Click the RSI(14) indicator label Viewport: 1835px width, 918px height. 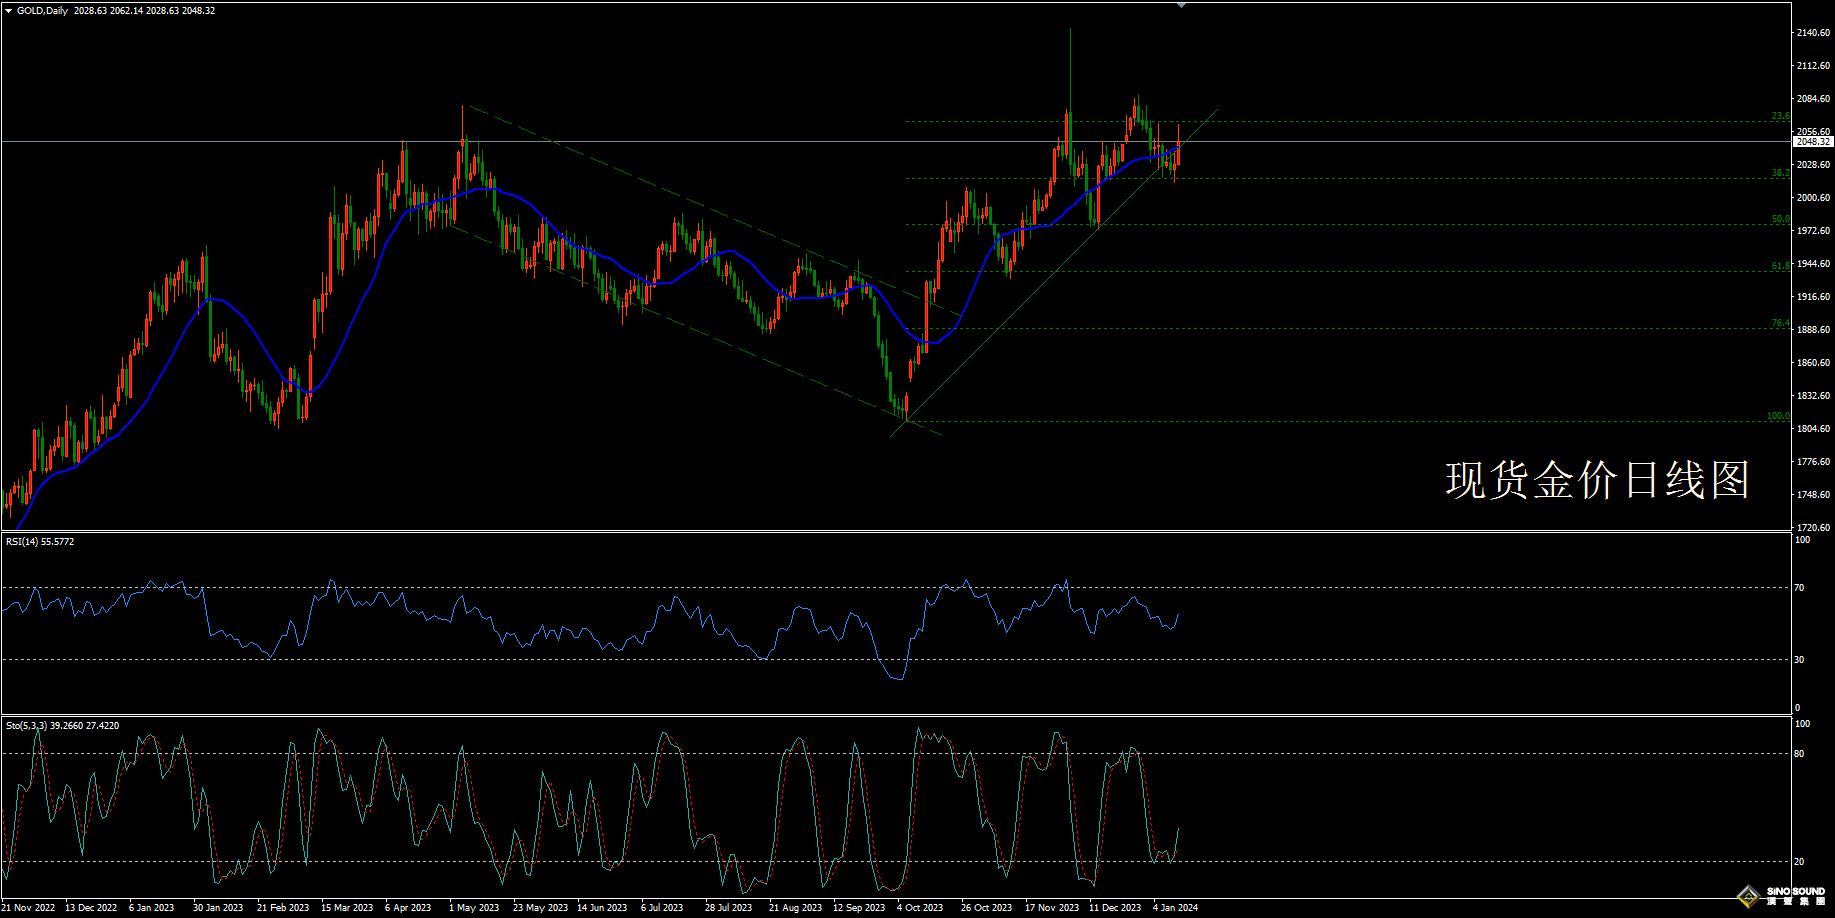click(x=40, y=542)
